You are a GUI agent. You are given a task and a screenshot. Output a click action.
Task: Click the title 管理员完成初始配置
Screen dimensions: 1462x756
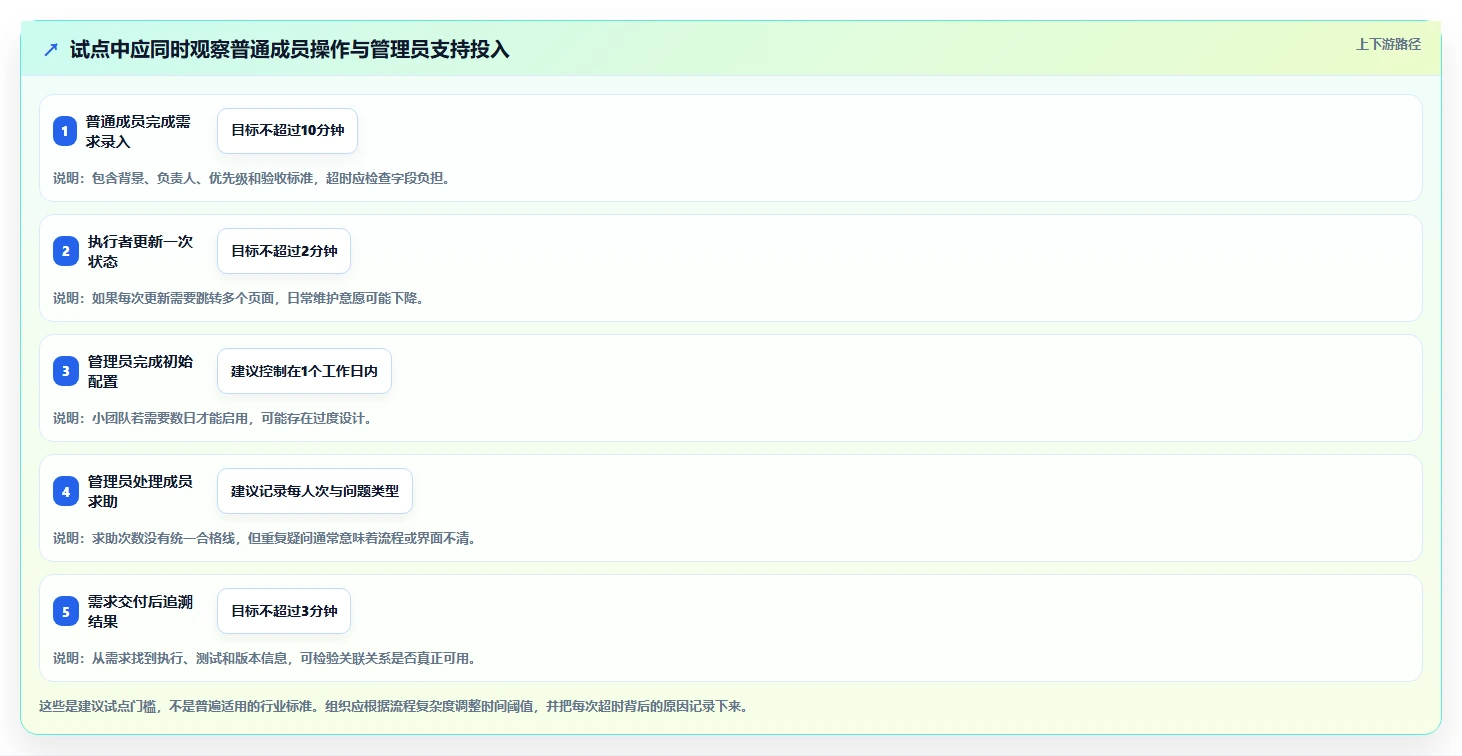(x=140, y=371)
